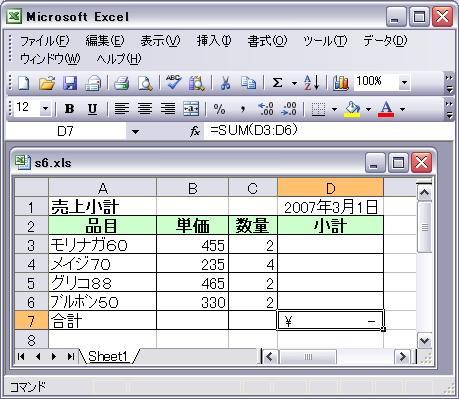Open the Print Preview icon
Screen dimensions: 459x399
click(145, 83)
